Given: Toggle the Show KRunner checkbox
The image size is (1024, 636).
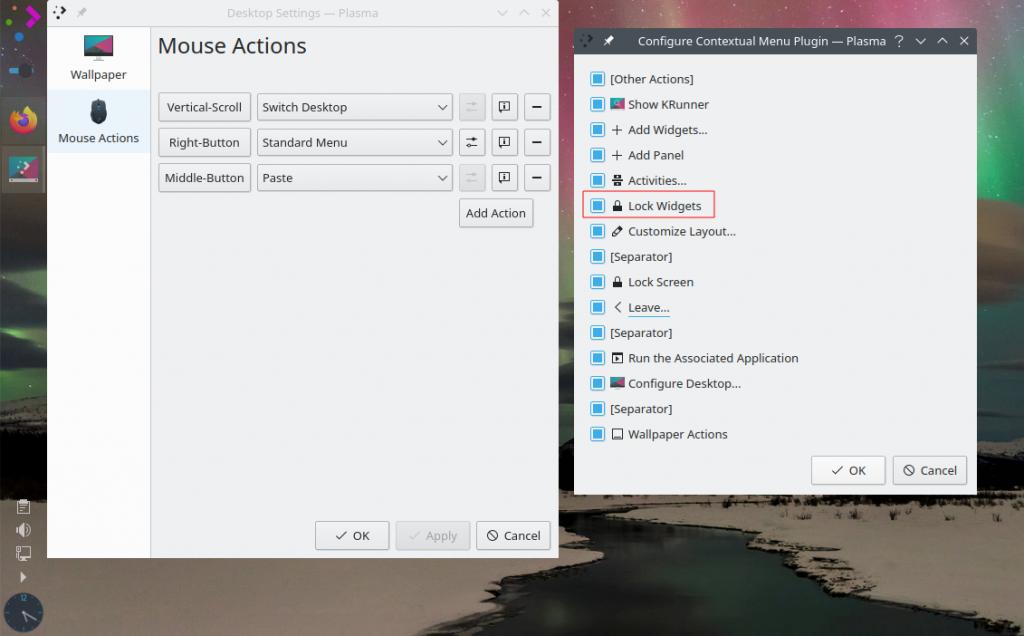Looking at the screenshot, I should [597, 104].
